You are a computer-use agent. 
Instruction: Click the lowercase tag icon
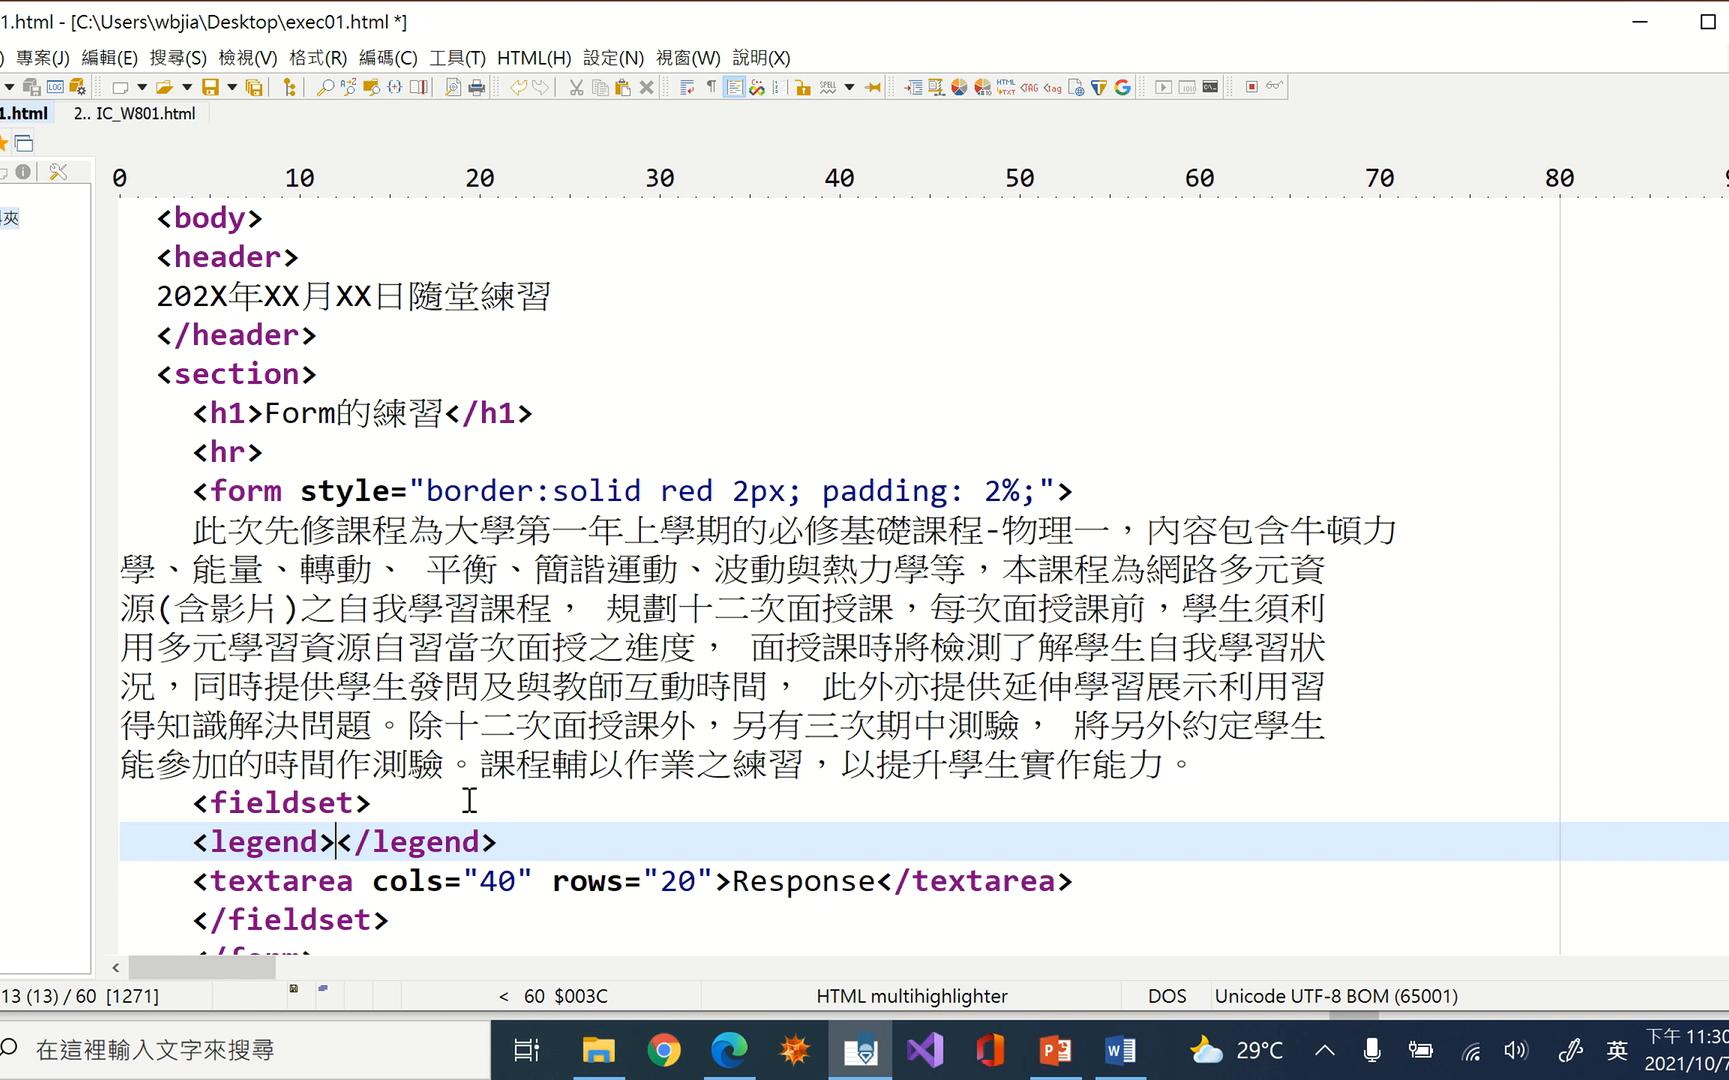point(1052,87)
